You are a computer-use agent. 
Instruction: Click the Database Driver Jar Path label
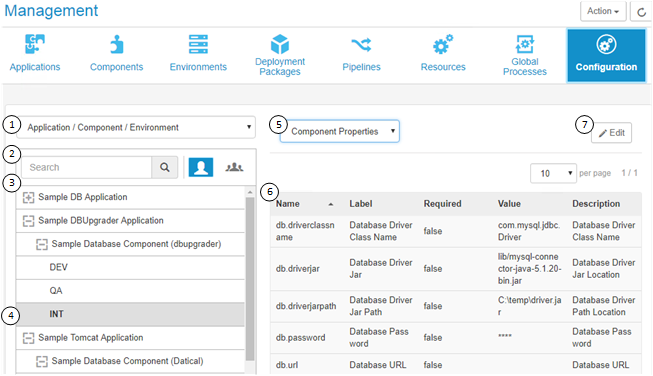point(381,306)
